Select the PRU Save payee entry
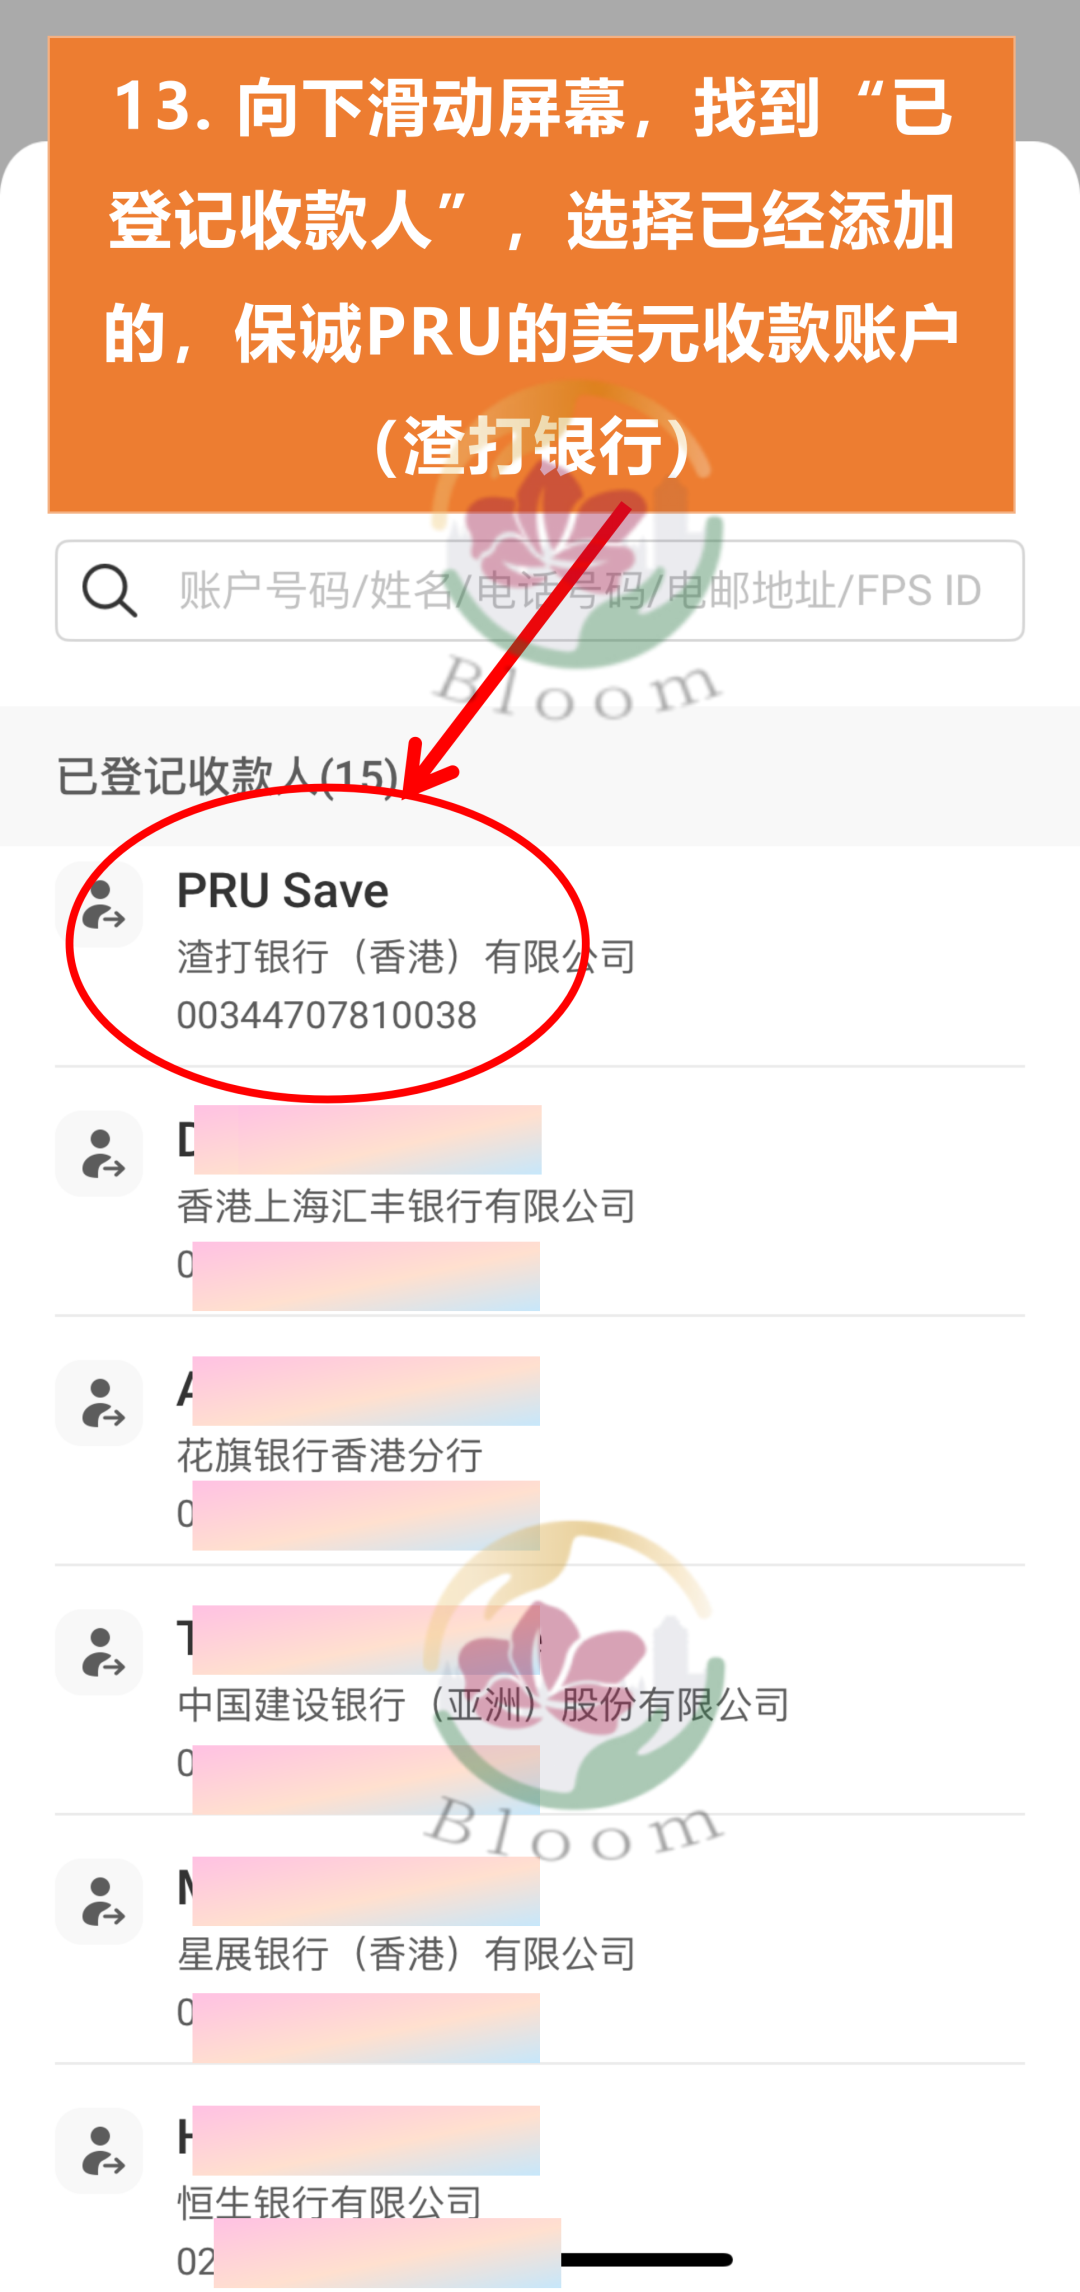 540,956
